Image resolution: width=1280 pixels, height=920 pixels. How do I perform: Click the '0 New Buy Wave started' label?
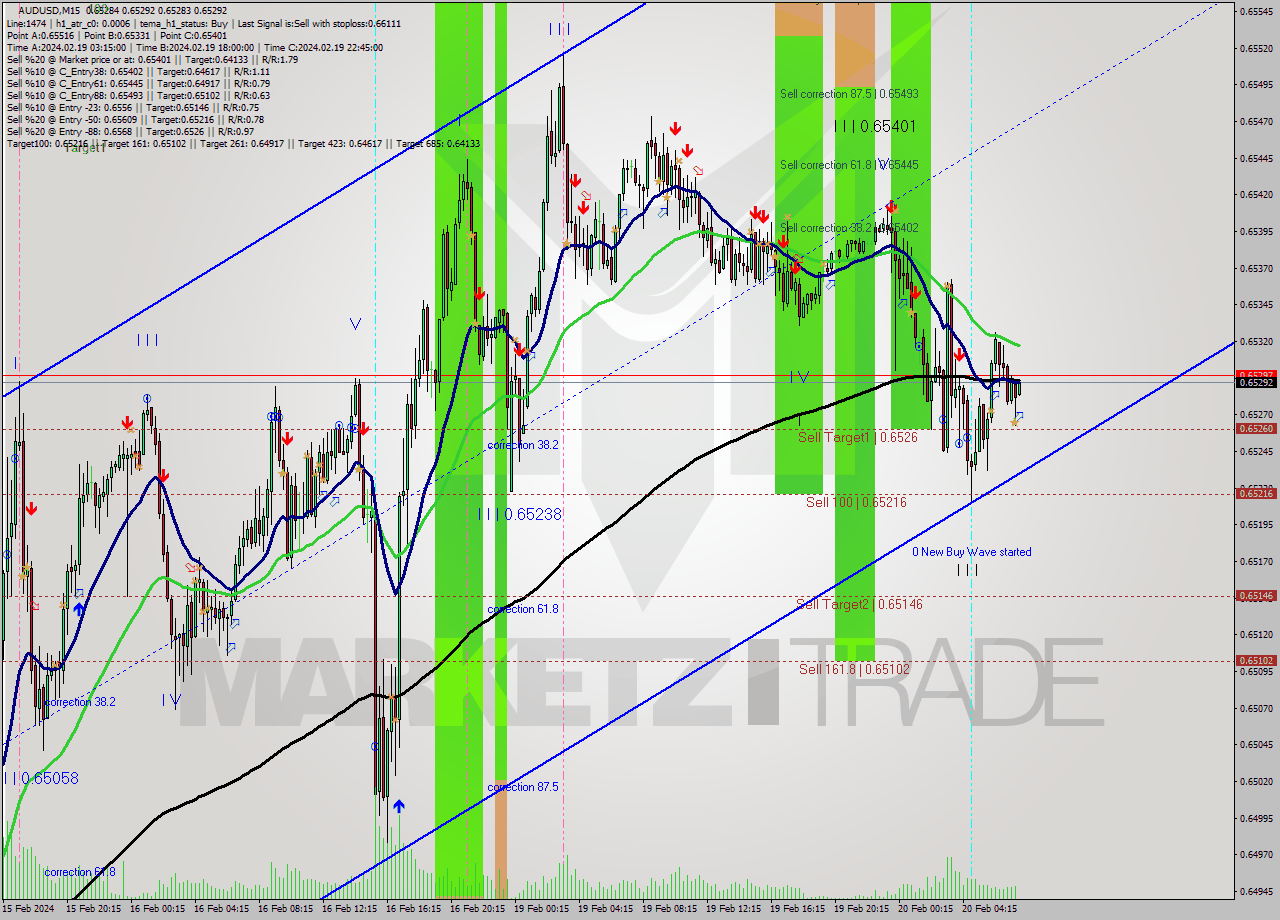coord(971,552)
